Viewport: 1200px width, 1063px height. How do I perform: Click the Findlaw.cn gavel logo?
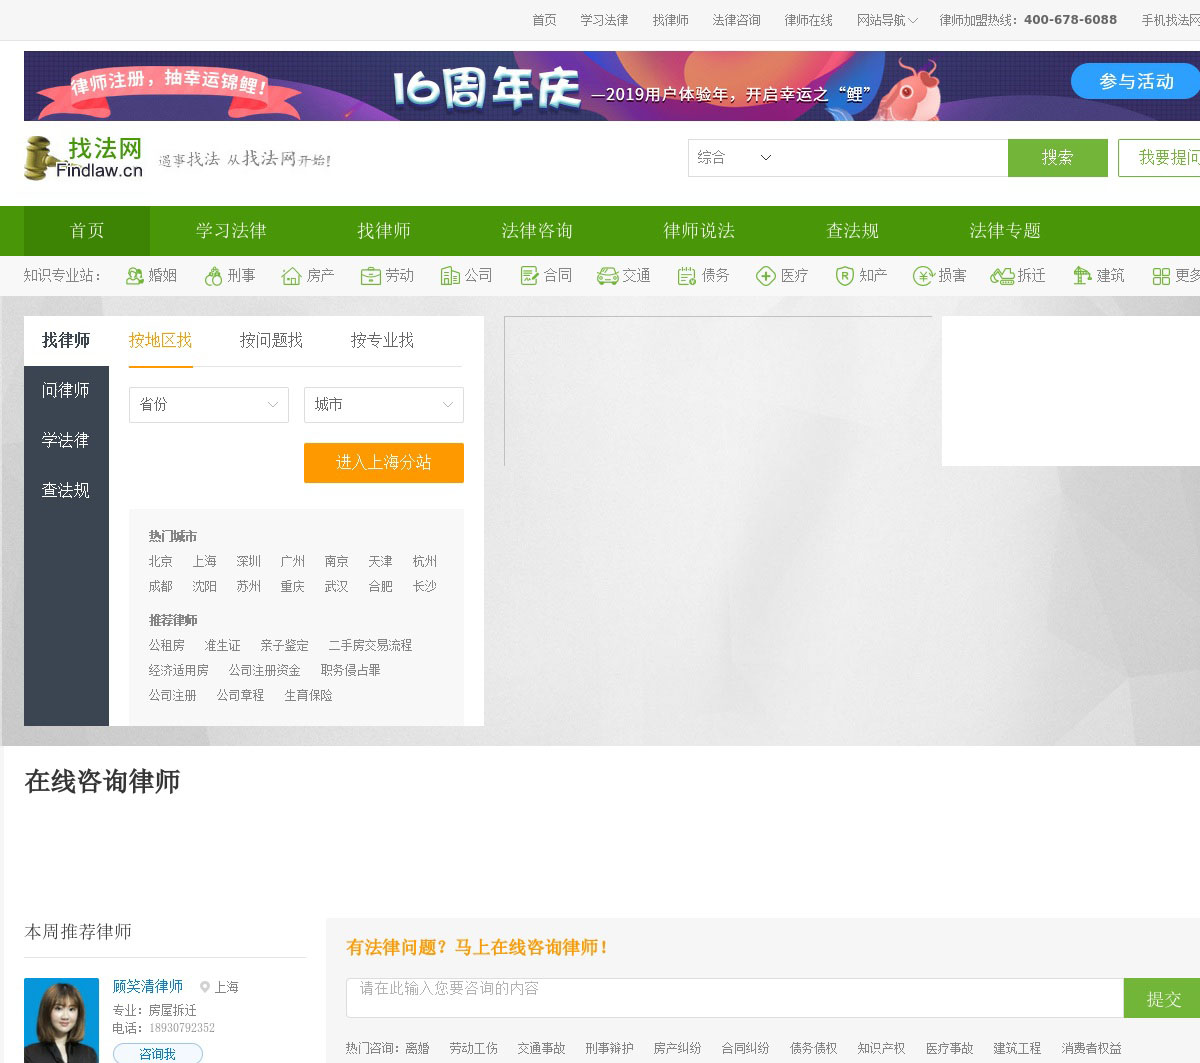point(83,159)
